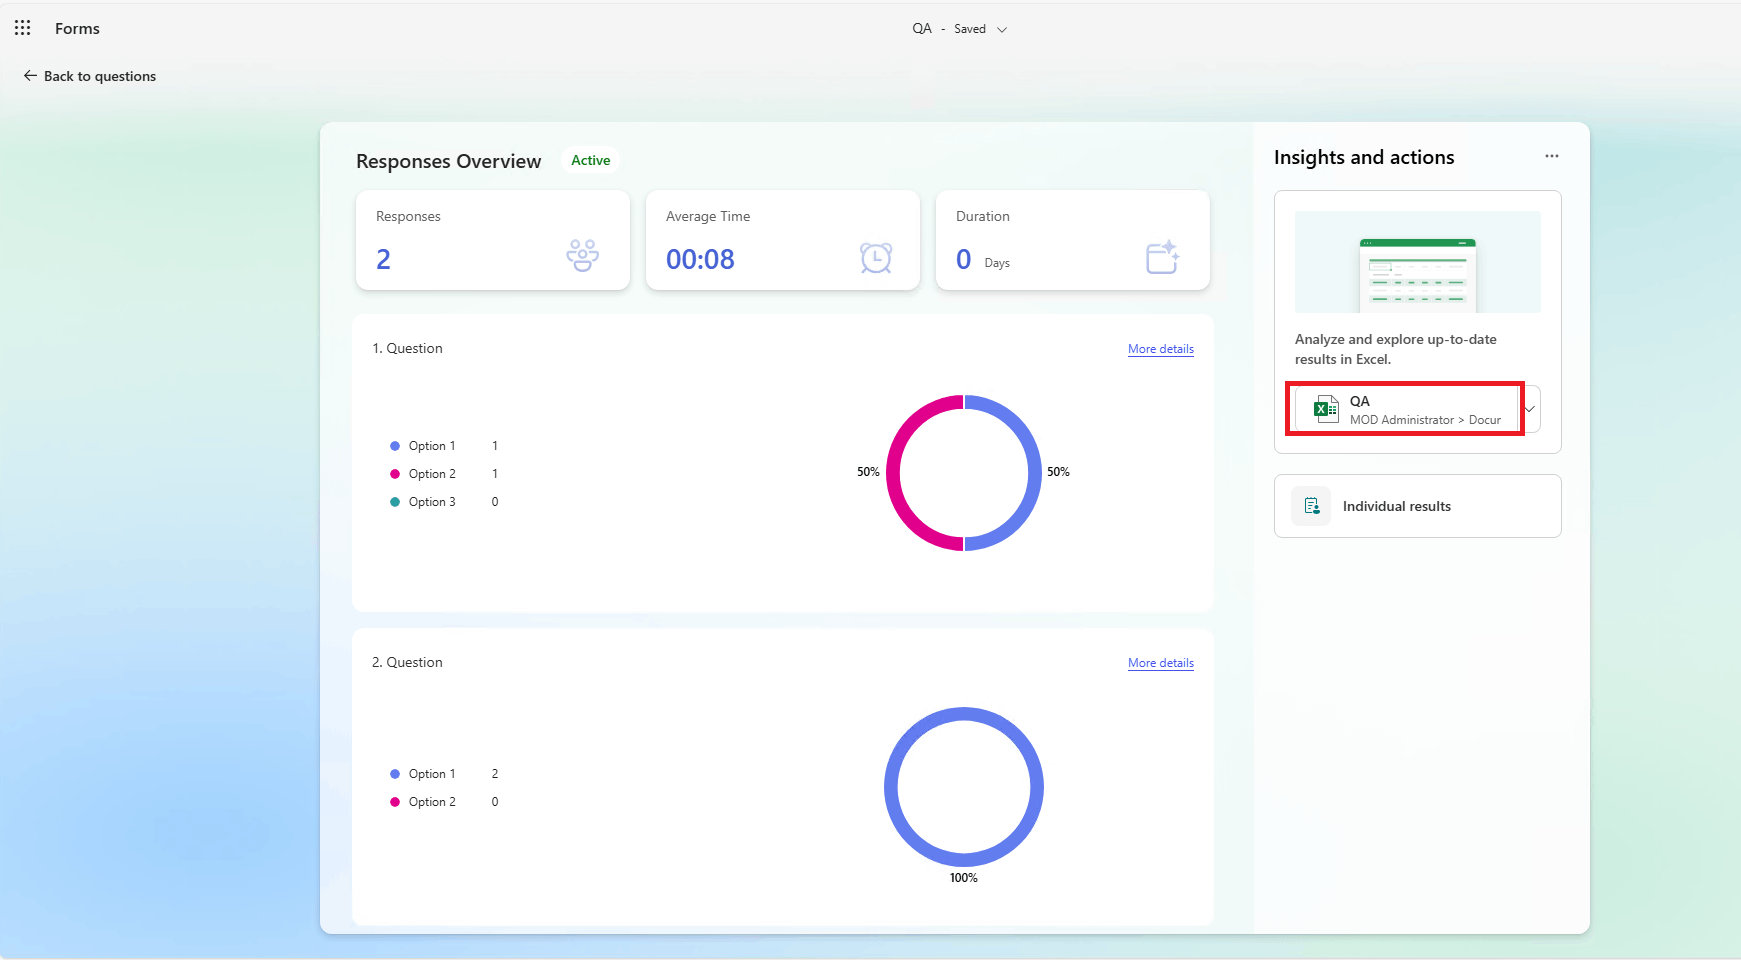The image size is (1741, 960).
Task: Select Back to questions
Action: (90, 76)
